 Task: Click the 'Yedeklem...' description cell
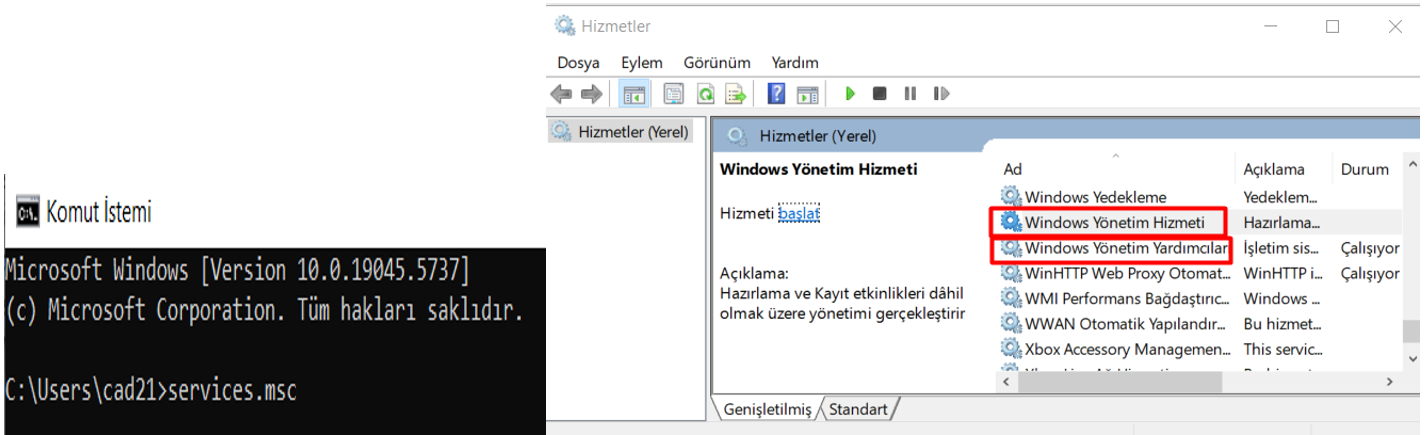(1282, 197)
